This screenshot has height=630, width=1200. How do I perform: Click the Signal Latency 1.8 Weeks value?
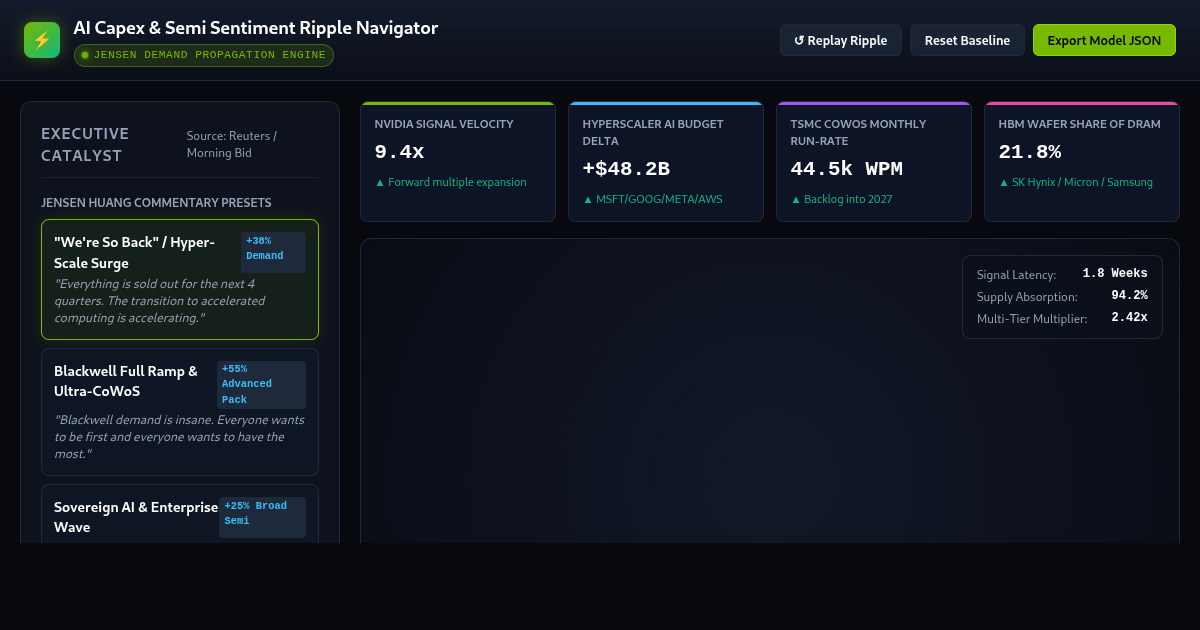(x=1115, y=273)
